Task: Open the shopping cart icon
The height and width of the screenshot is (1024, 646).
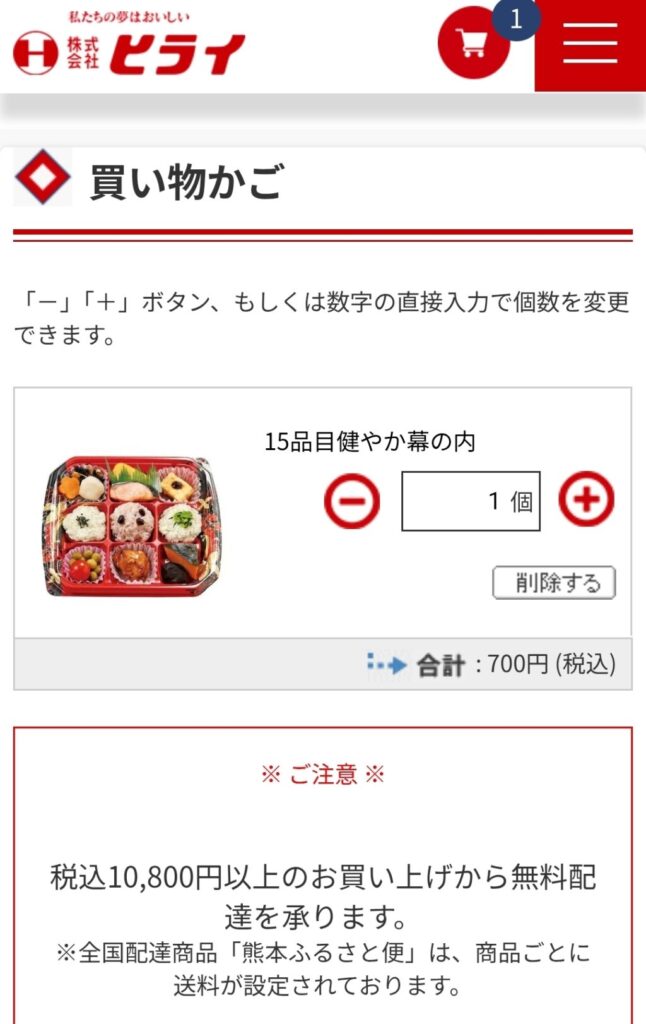Action: point(473,43)
